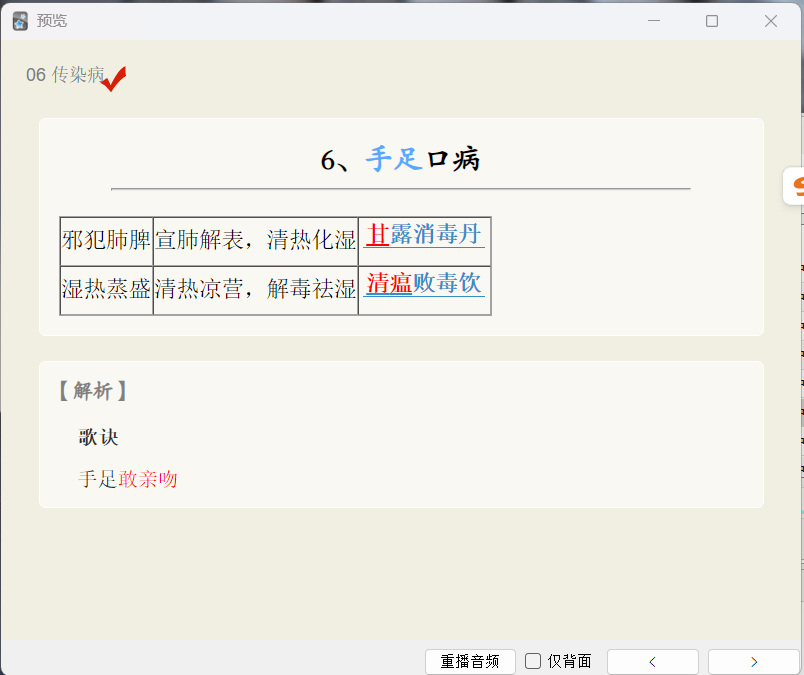Screen dimensions: 804x675
Task: Open the 甘露消毒丹 link
Action: tap(424, 234)
